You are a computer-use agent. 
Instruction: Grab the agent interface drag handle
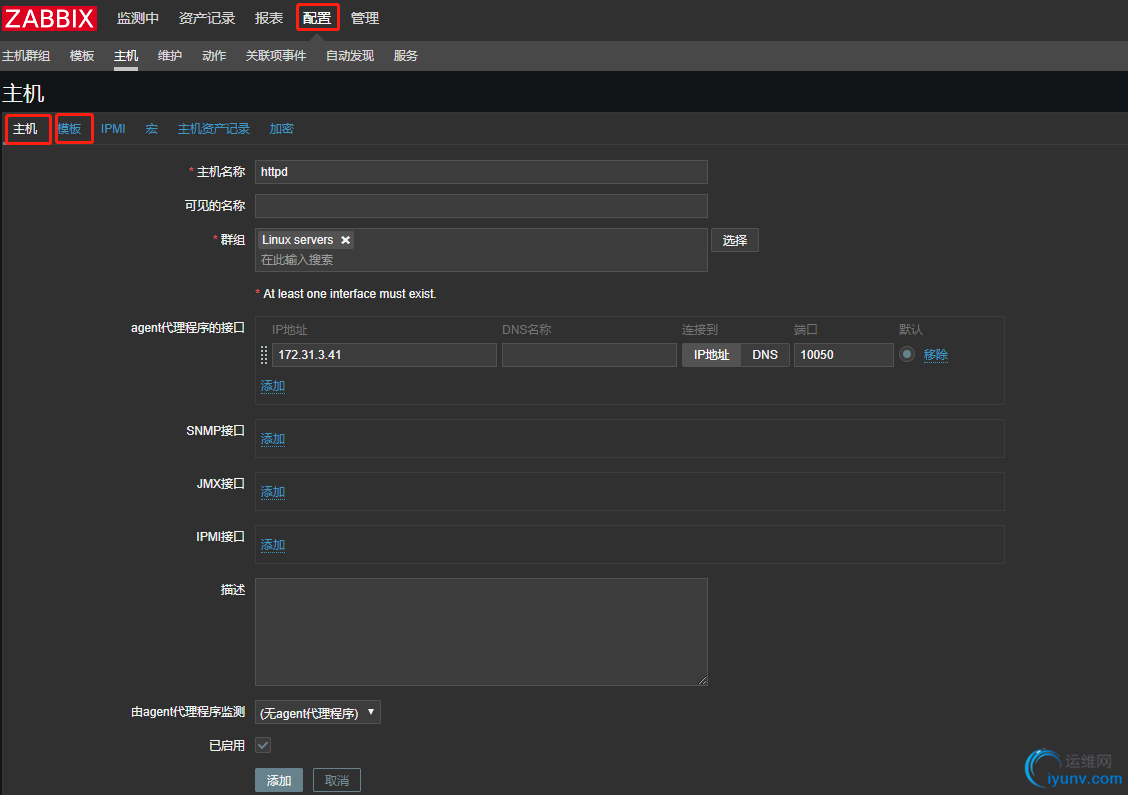tap(264, 355)
